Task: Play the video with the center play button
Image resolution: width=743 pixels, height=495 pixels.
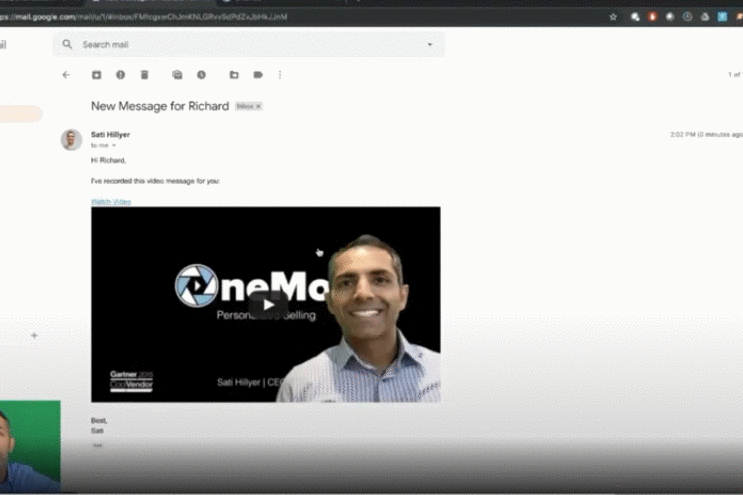Action: (x=269, y=305)
